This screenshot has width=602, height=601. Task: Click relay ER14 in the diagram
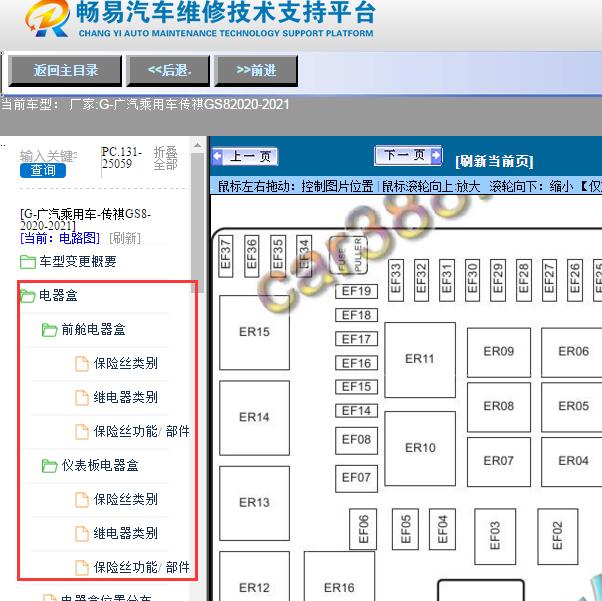pos(254,417)
